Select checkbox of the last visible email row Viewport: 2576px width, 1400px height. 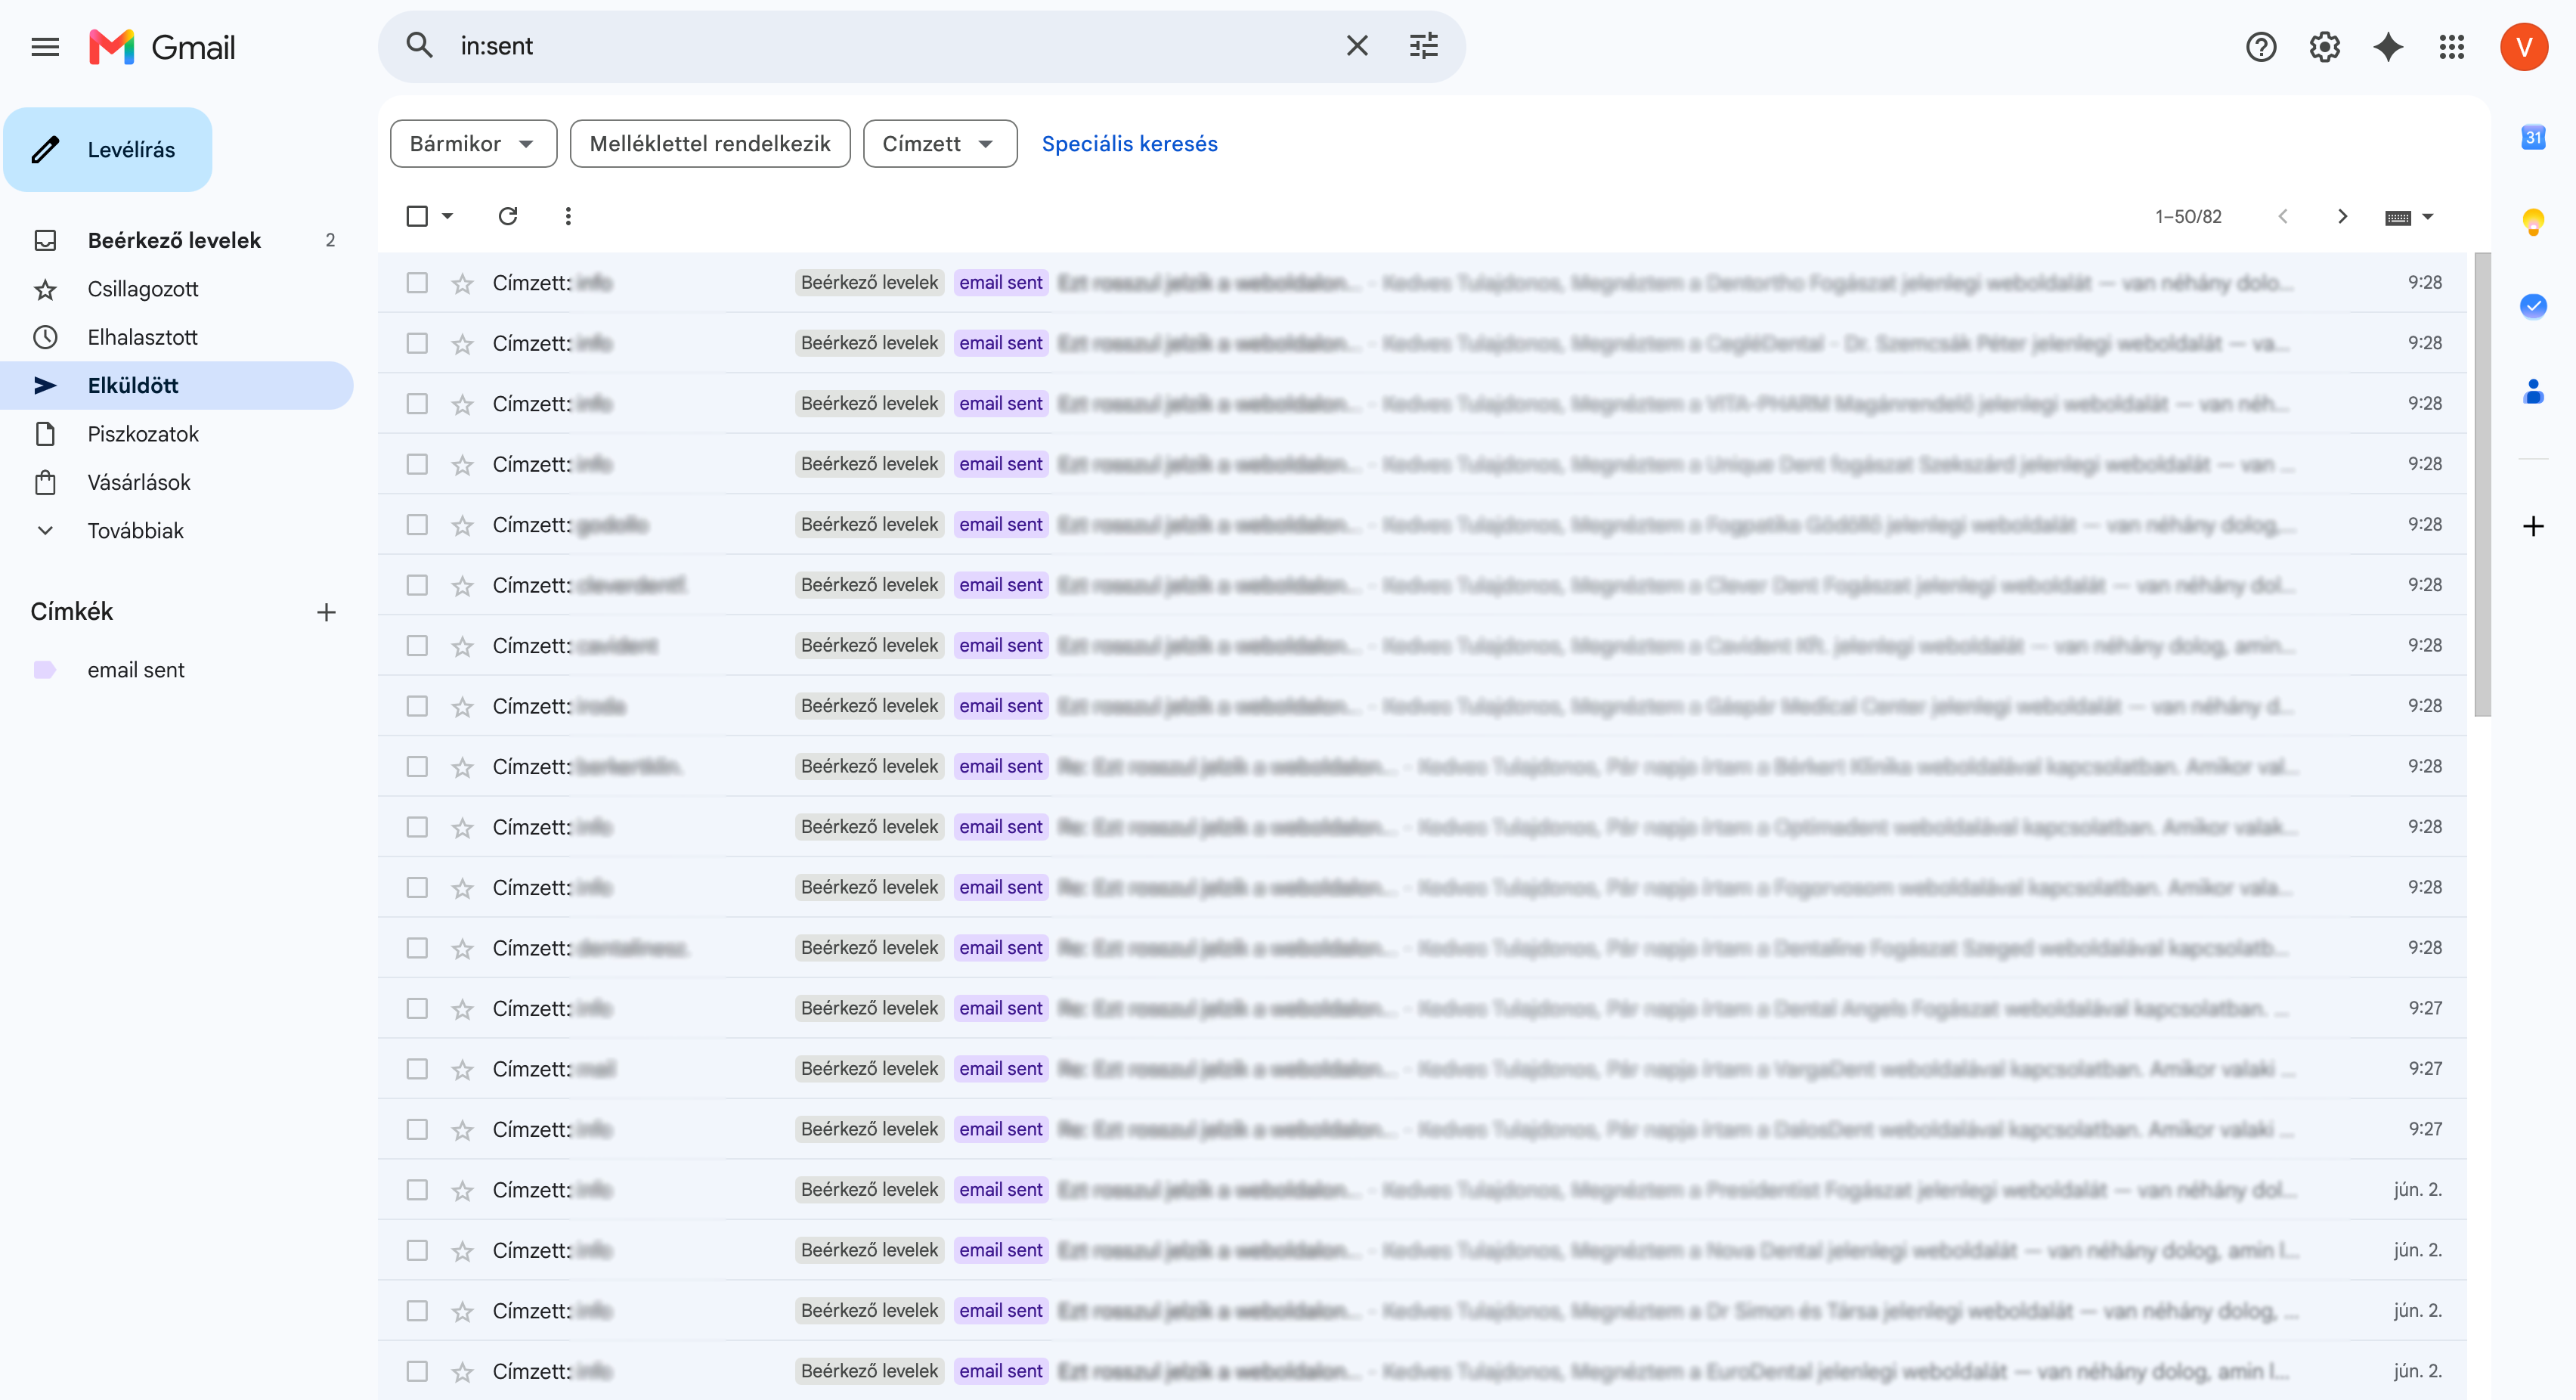[x=417, y=1371]
